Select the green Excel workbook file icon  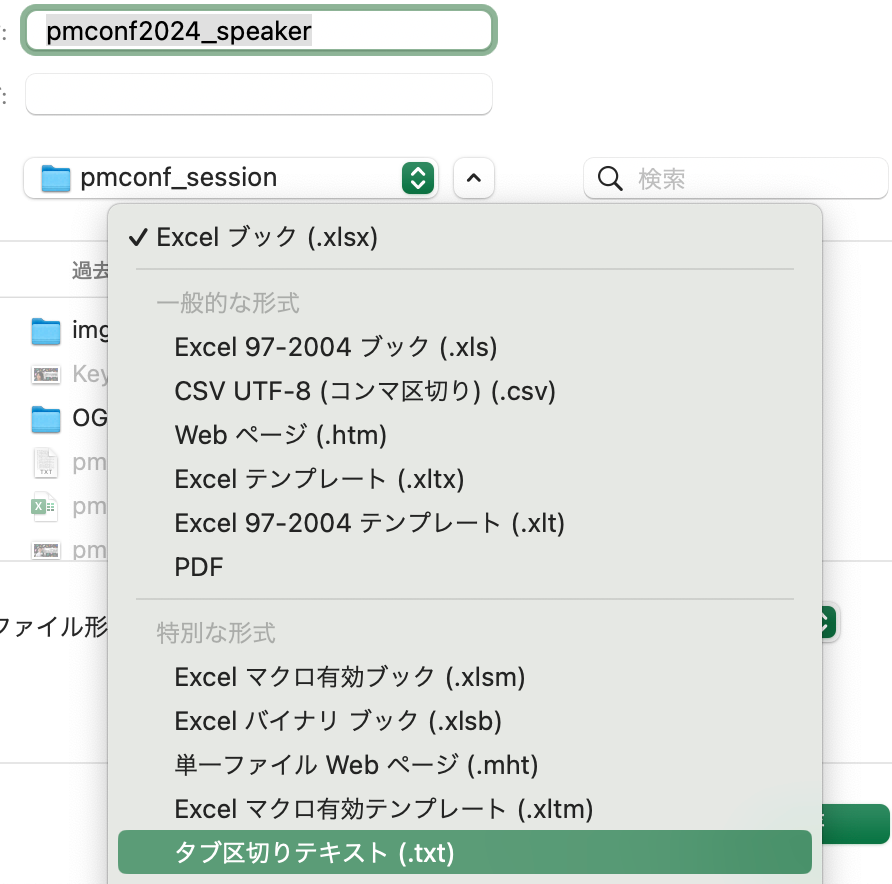44,507
